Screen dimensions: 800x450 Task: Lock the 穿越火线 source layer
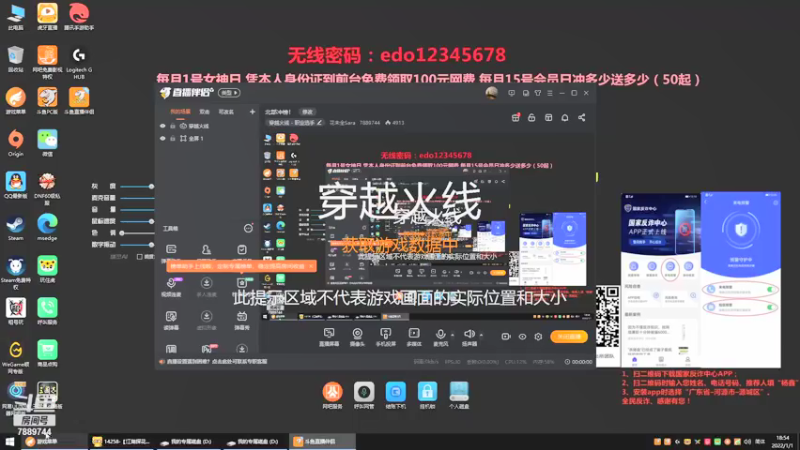click(x=173, y=126)
